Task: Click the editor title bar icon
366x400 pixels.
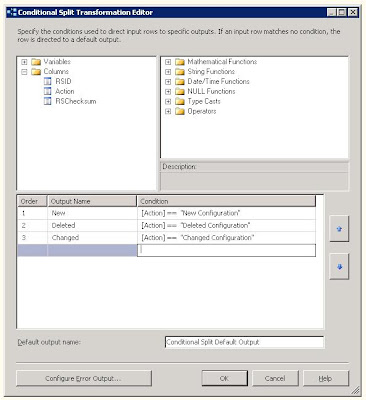Action: tap(12, 13)
